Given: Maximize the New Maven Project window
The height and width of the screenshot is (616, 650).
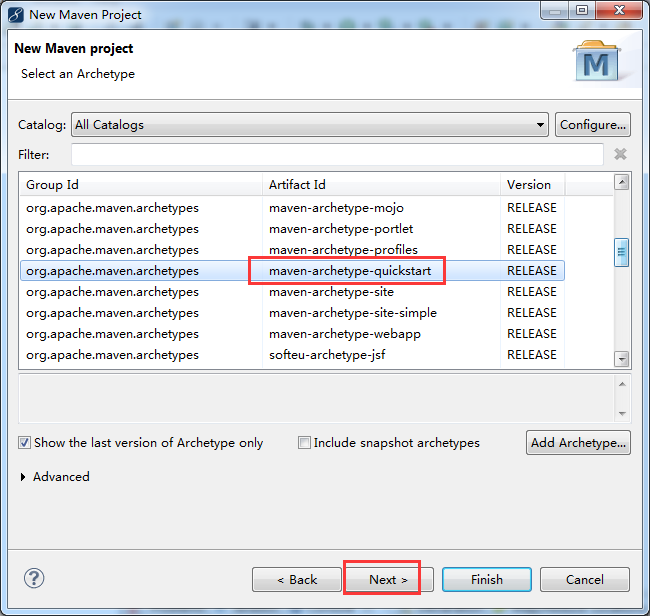Looking at the screenshot, I should click(582, 10).
